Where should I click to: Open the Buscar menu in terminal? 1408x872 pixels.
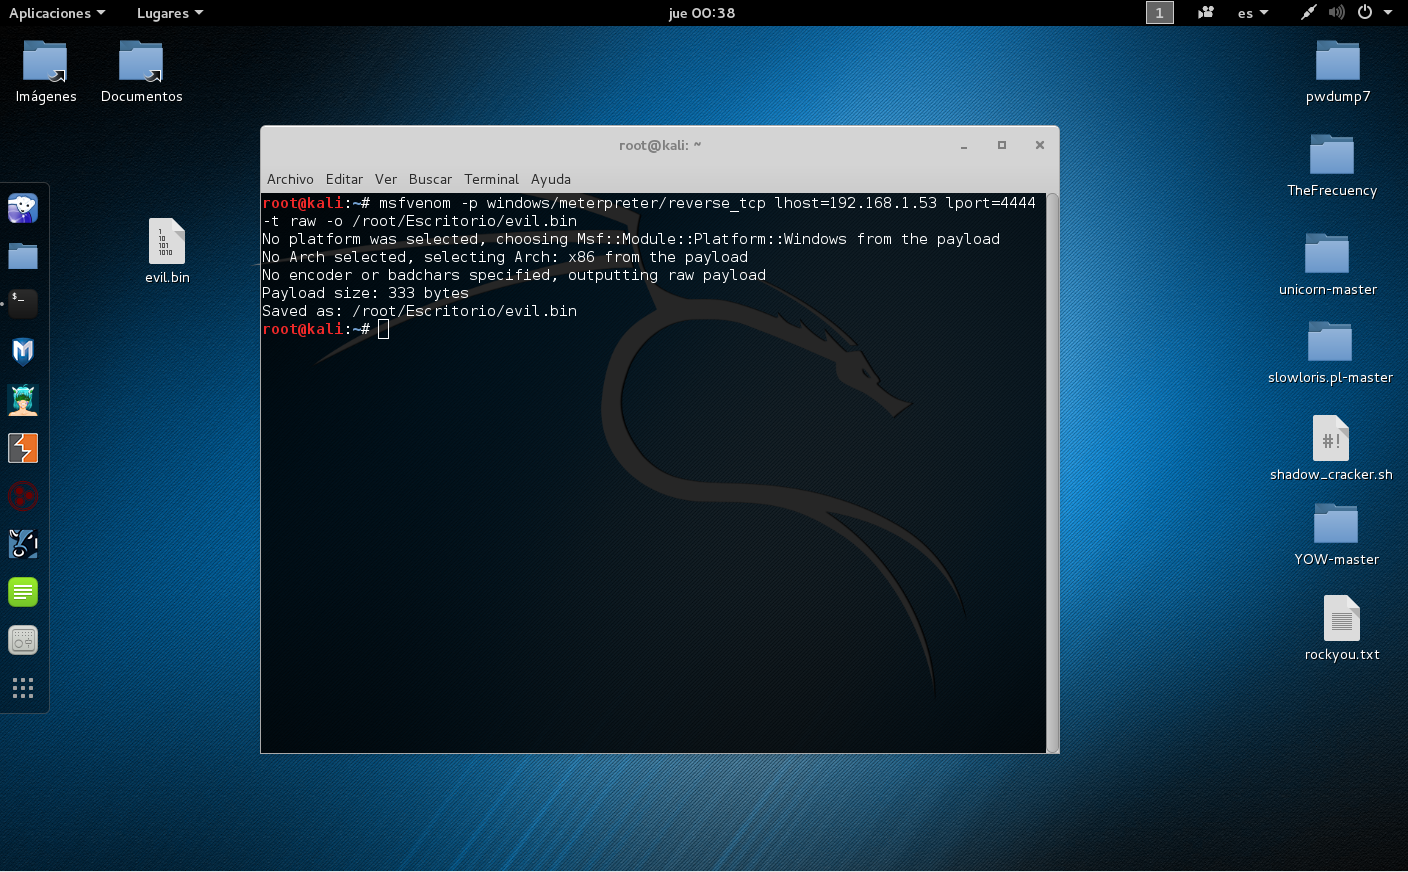click(x=430, y=179)
